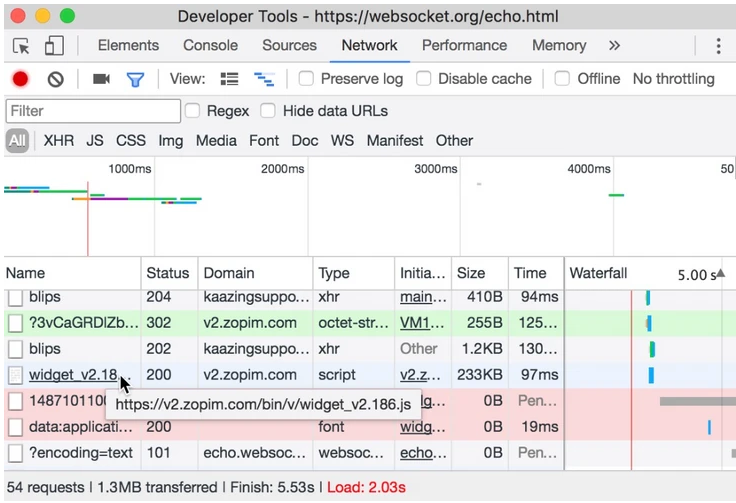Screen dimensions: 736x503
Task: Filter requests by WS
Action: click(x=342, y=141)
